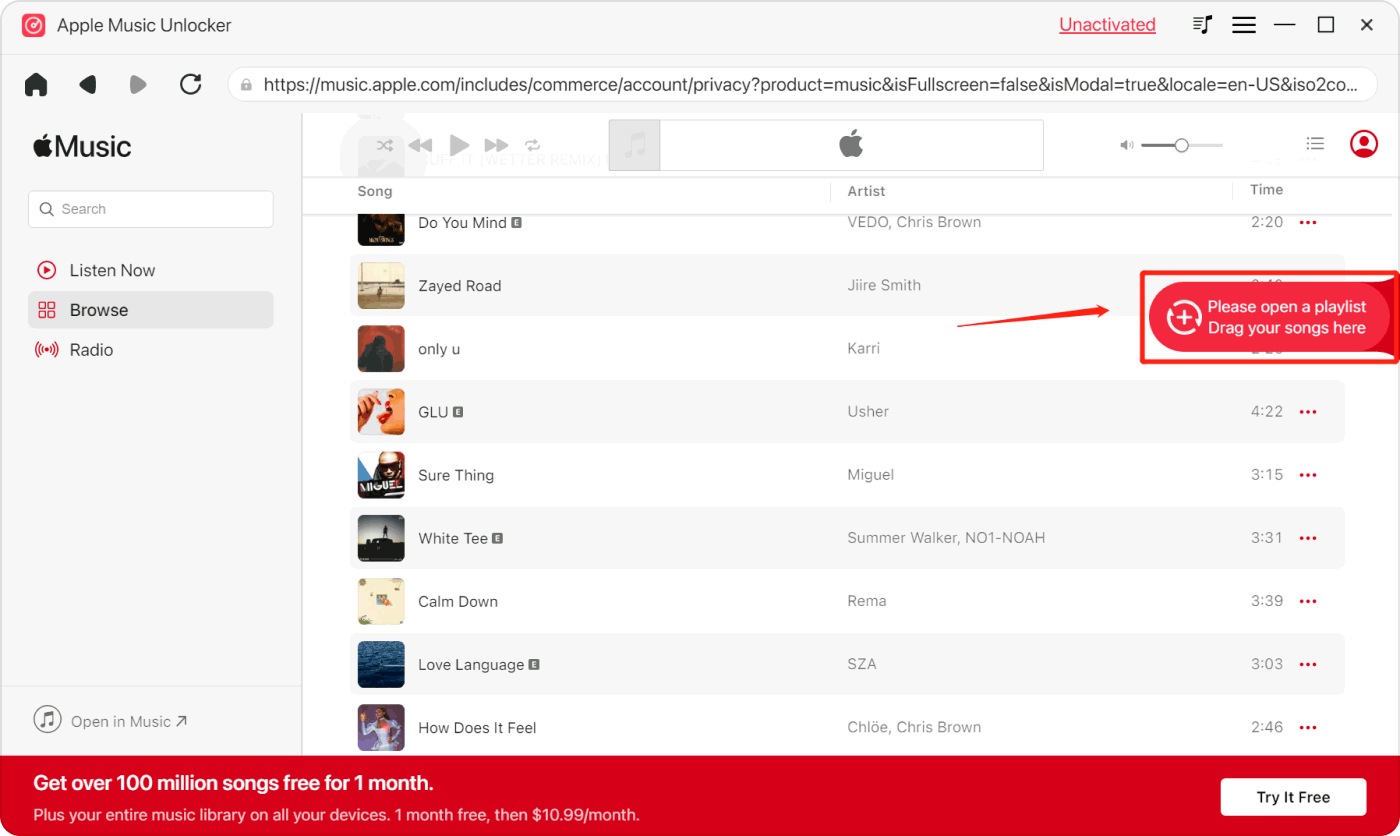Click artist link VEDO, Chris Brown

coord(914,222)
